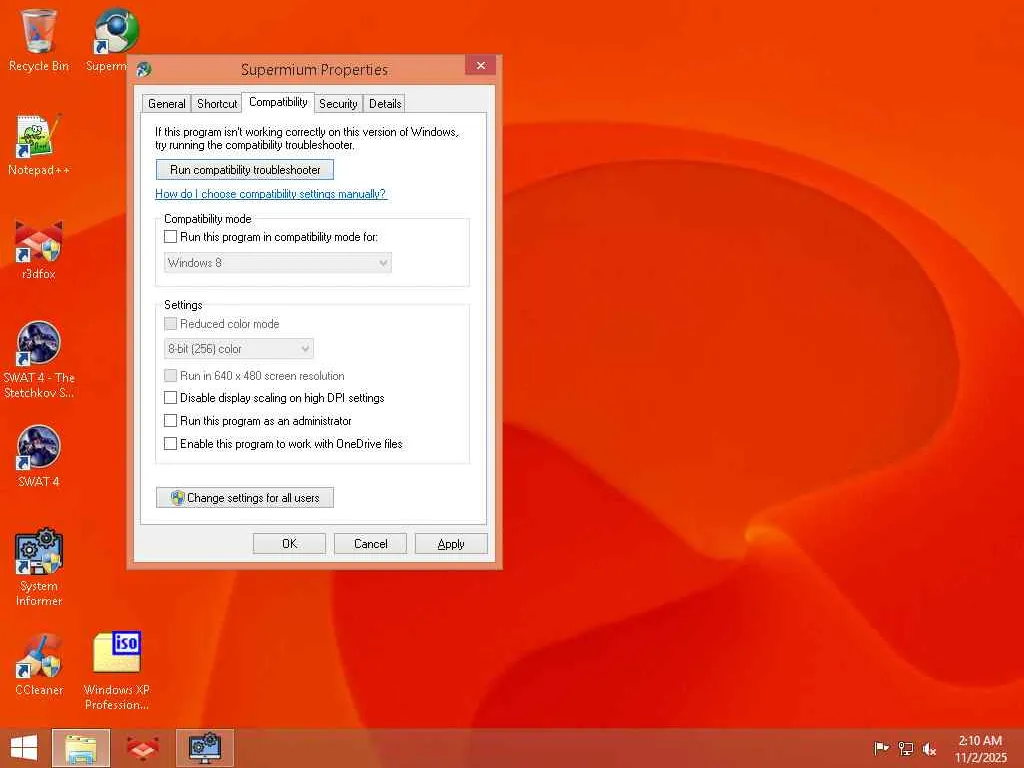Image resolution: width=1024 pixels, height=768 pixels.
Task: Open How do I choose compatibility settings link
Action: tap(271, 194)
